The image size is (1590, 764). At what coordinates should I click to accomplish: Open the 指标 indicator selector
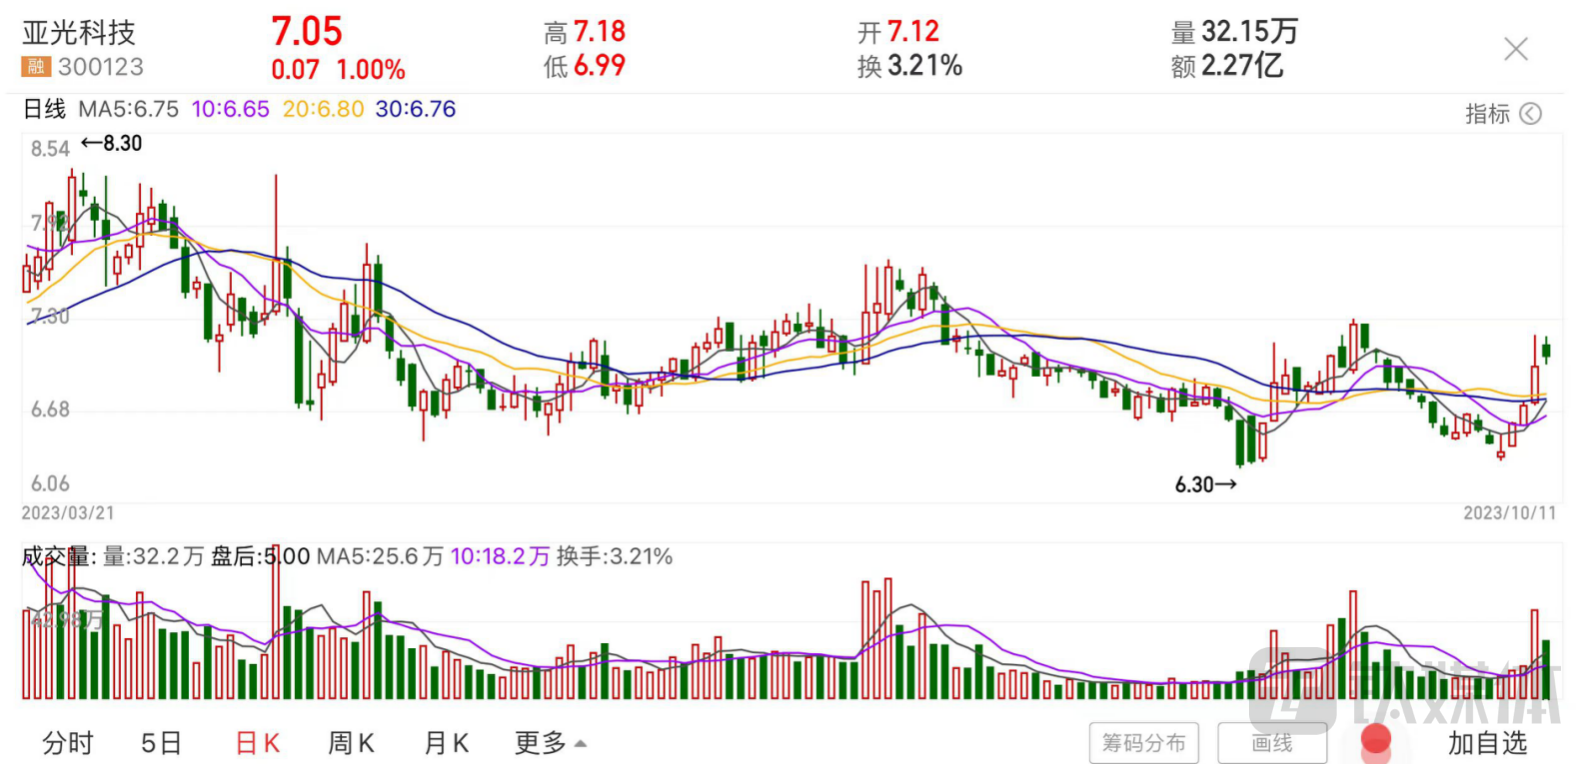point(1487,114)
